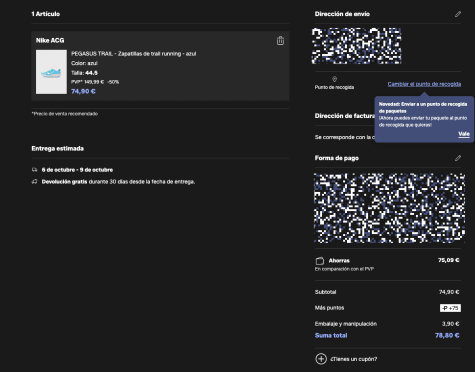Viewport: 475px width, 372px height.
Task: Open Cambiar el punto de recogida link
Action: (x=424, y=84)
